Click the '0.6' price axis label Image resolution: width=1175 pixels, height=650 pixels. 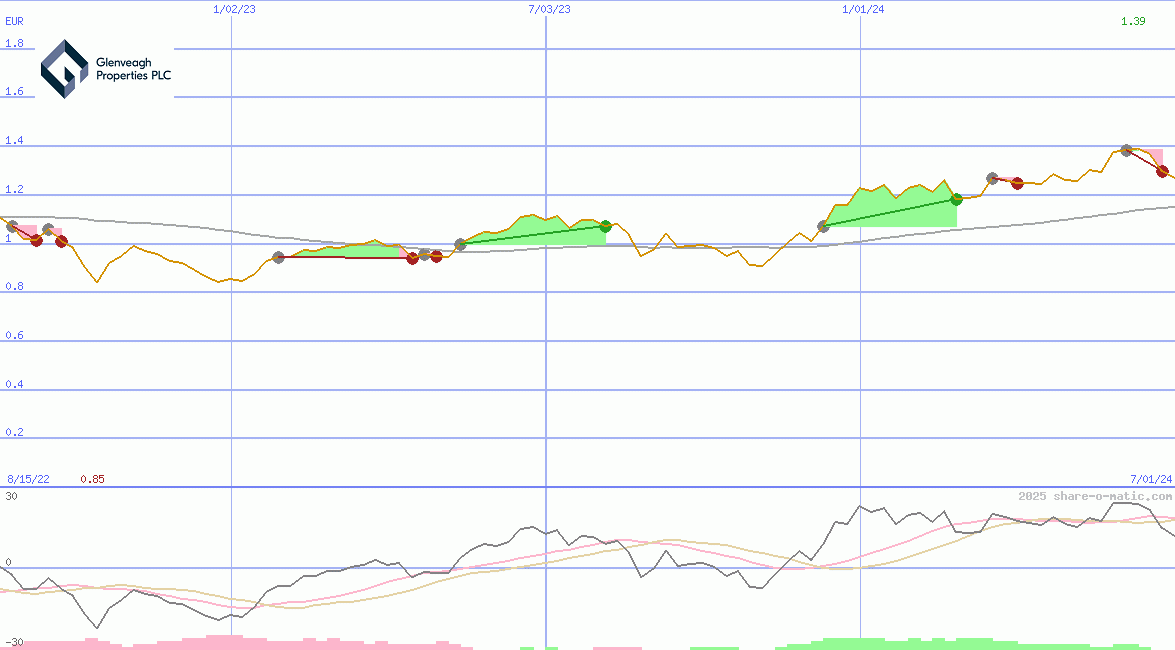[14, 335]
